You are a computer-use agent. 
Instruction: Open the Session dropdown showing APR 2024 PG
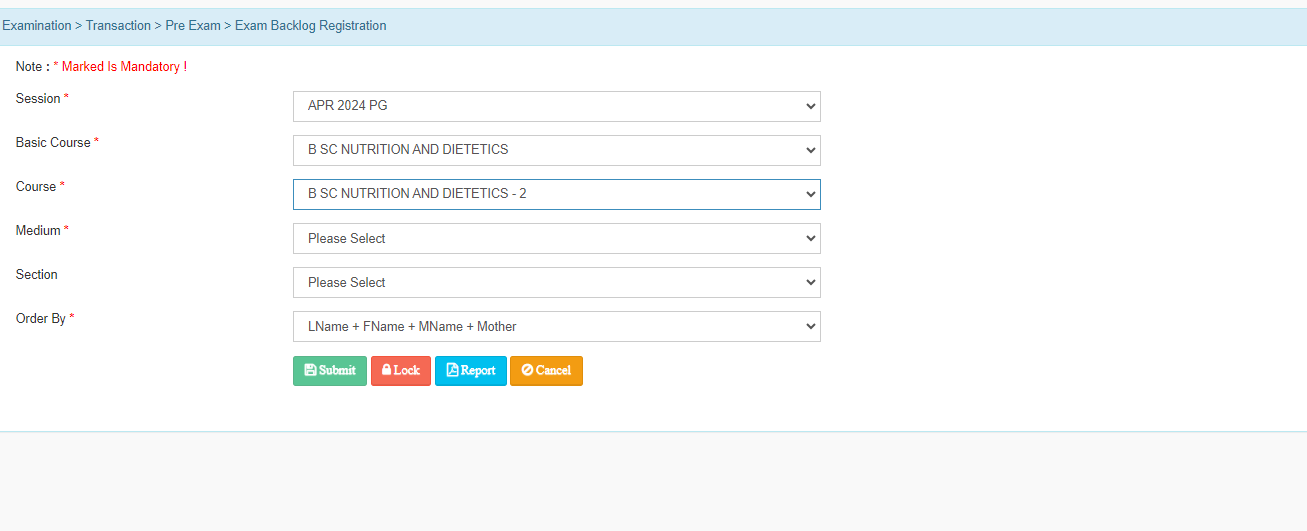click(556, 106)
